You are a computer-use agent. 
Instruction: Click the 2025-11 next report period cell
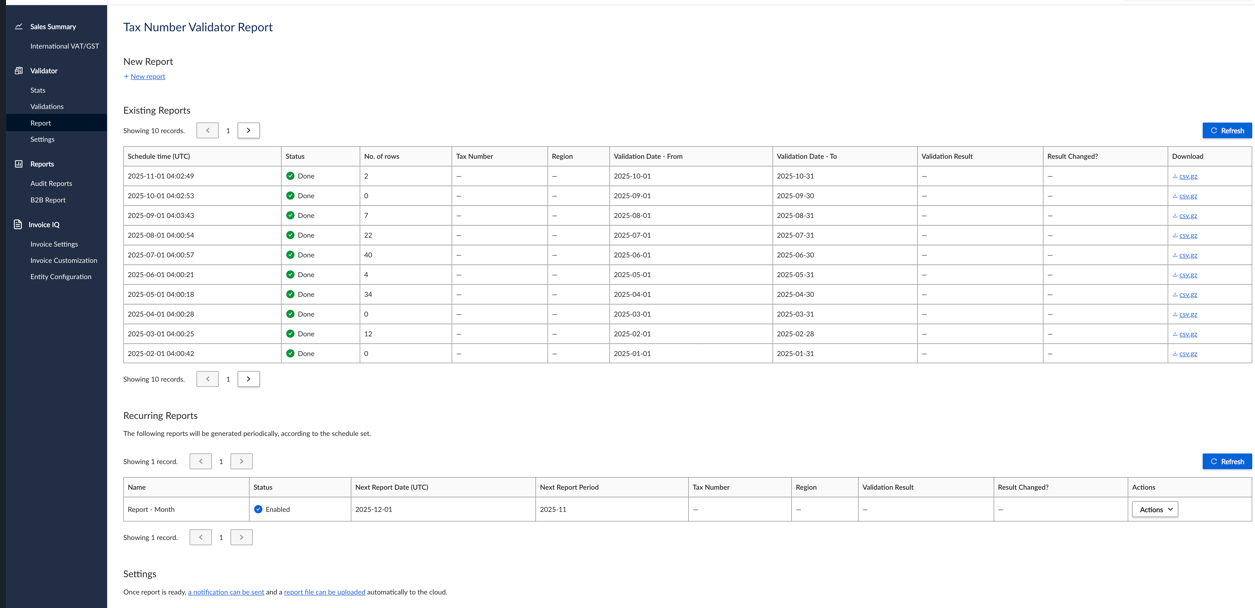point(611,509)
